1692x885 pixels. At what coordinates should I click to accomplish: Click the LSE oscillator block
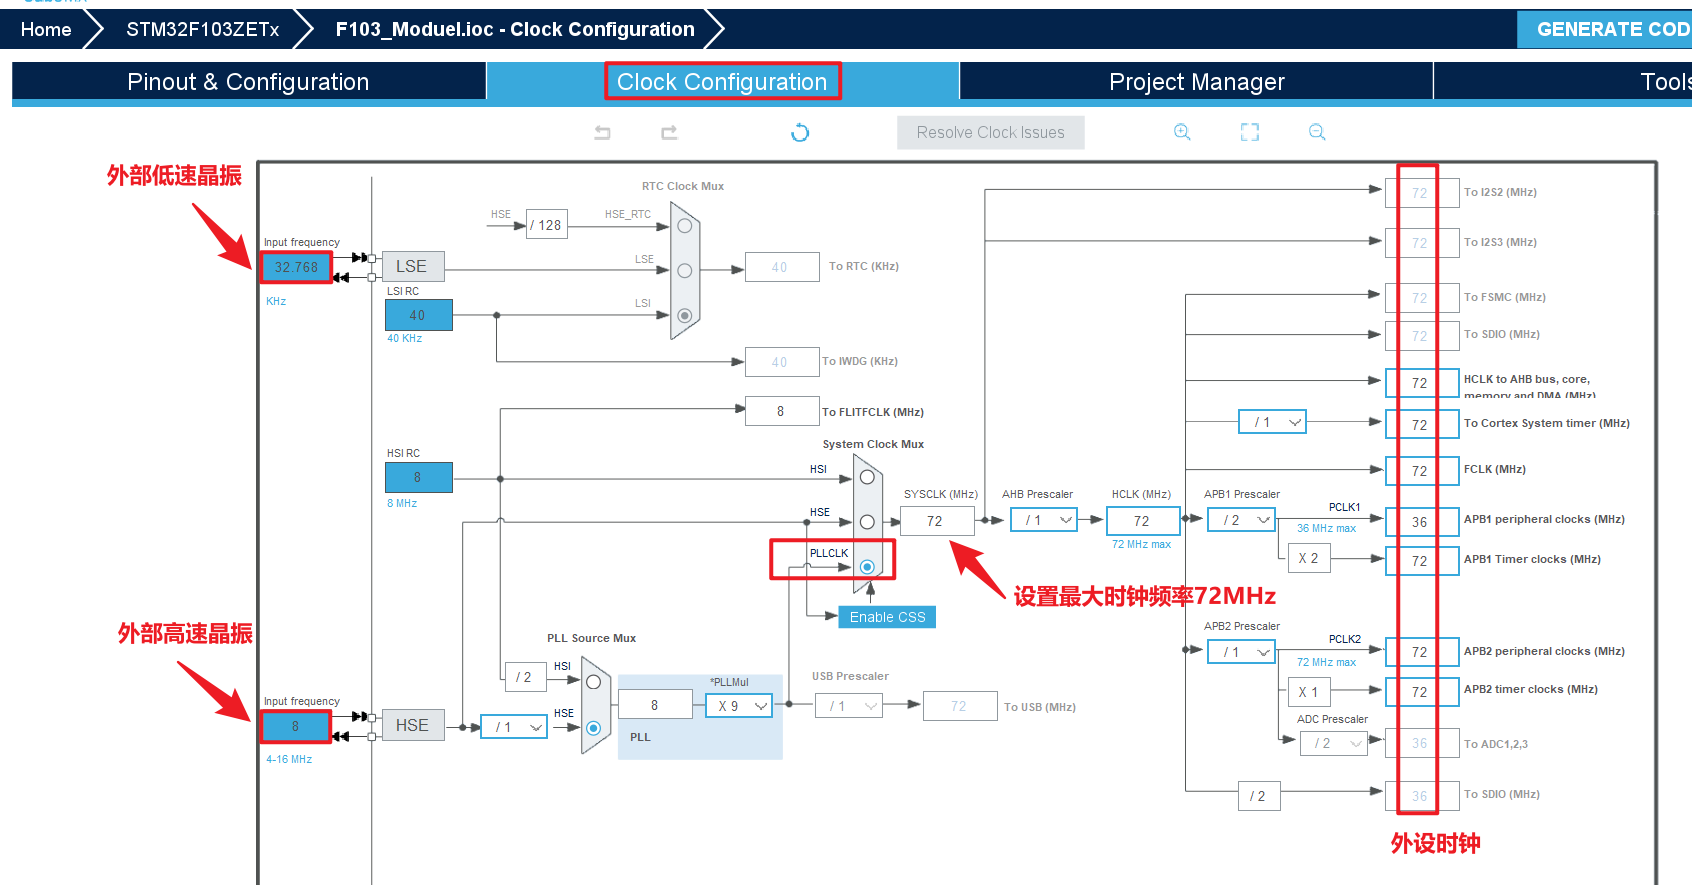(412, 266)
